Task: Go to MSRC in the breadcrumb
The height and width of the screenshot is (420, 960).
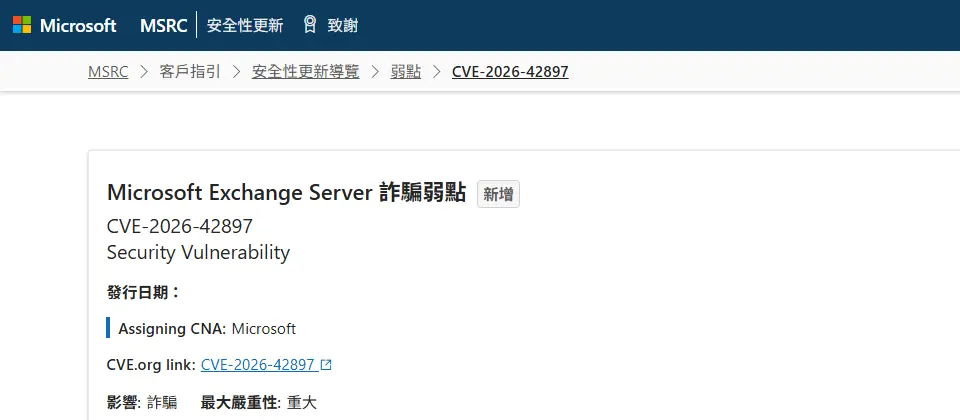Action: tap(108, 72)
